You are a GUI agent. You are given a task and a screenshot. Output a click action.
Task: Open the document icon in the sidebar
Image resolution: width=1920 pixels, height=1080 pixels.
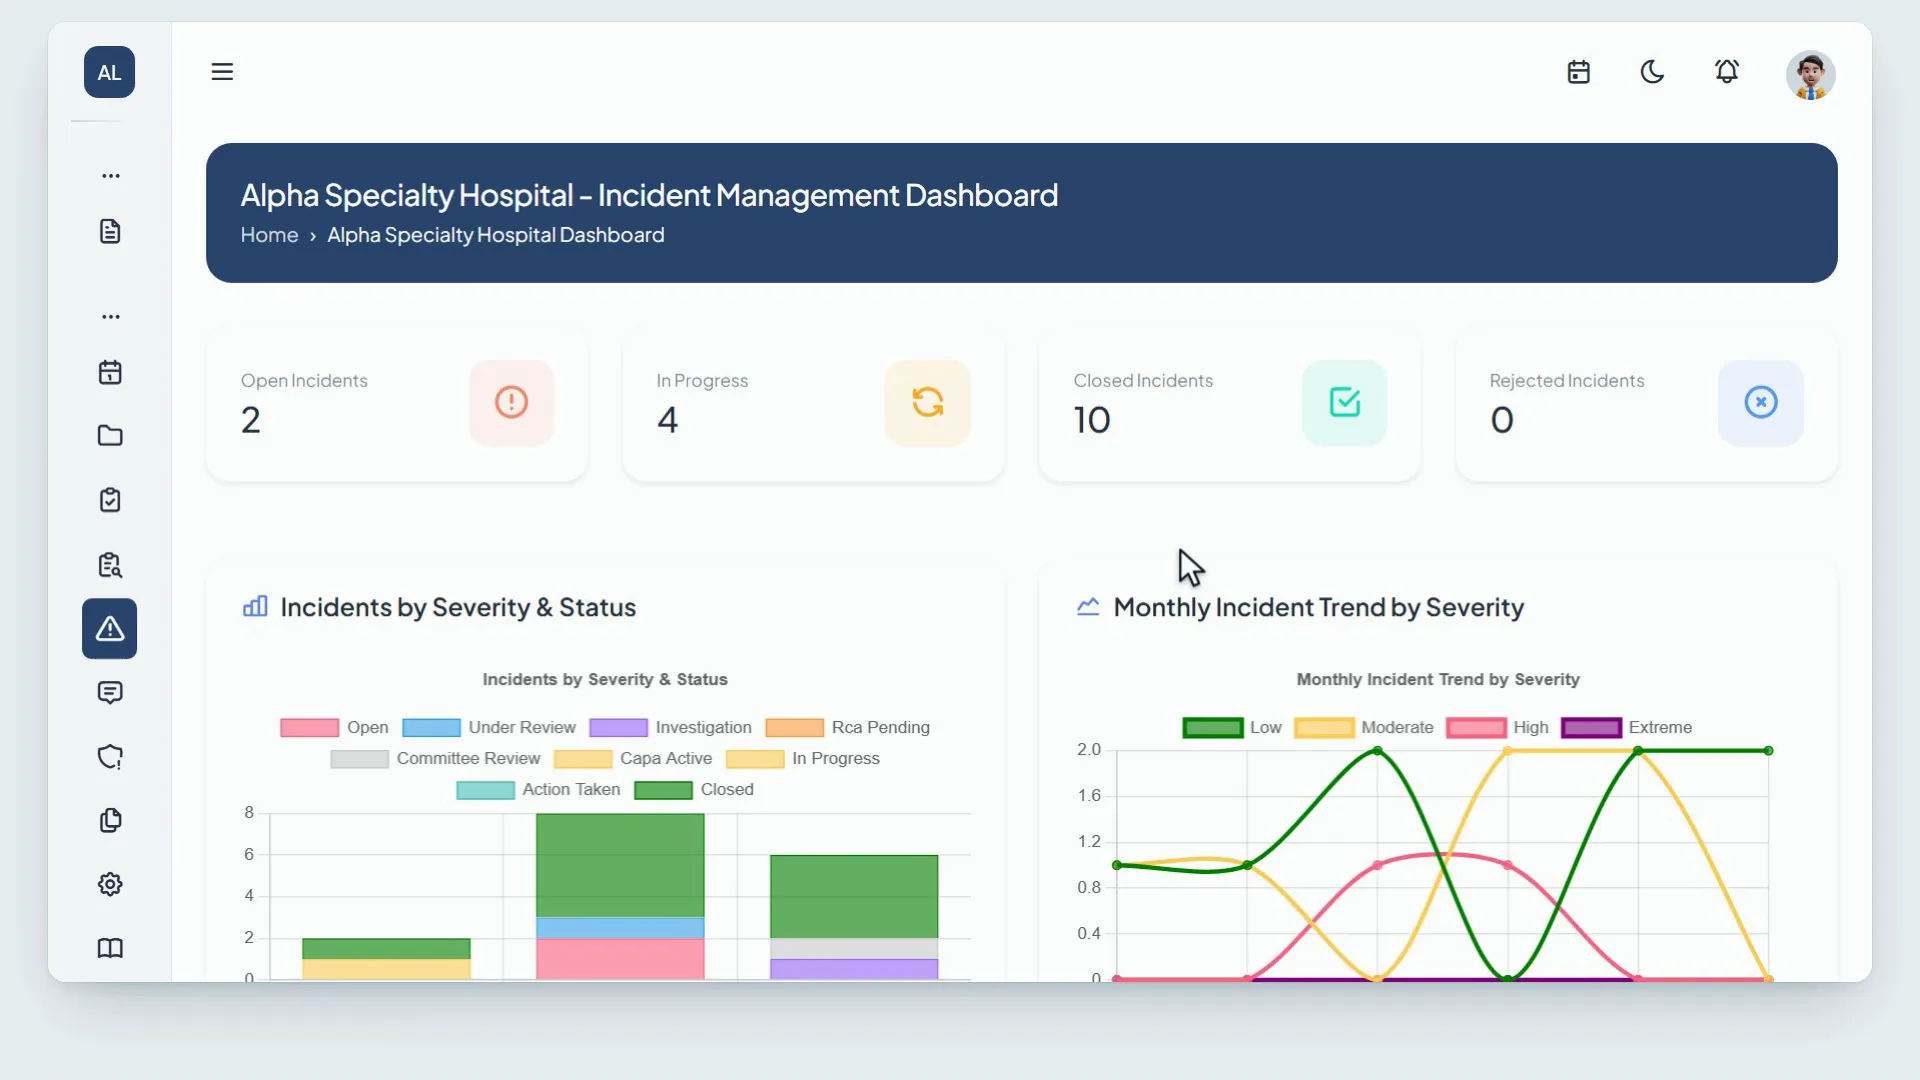[x=110, y=231]
